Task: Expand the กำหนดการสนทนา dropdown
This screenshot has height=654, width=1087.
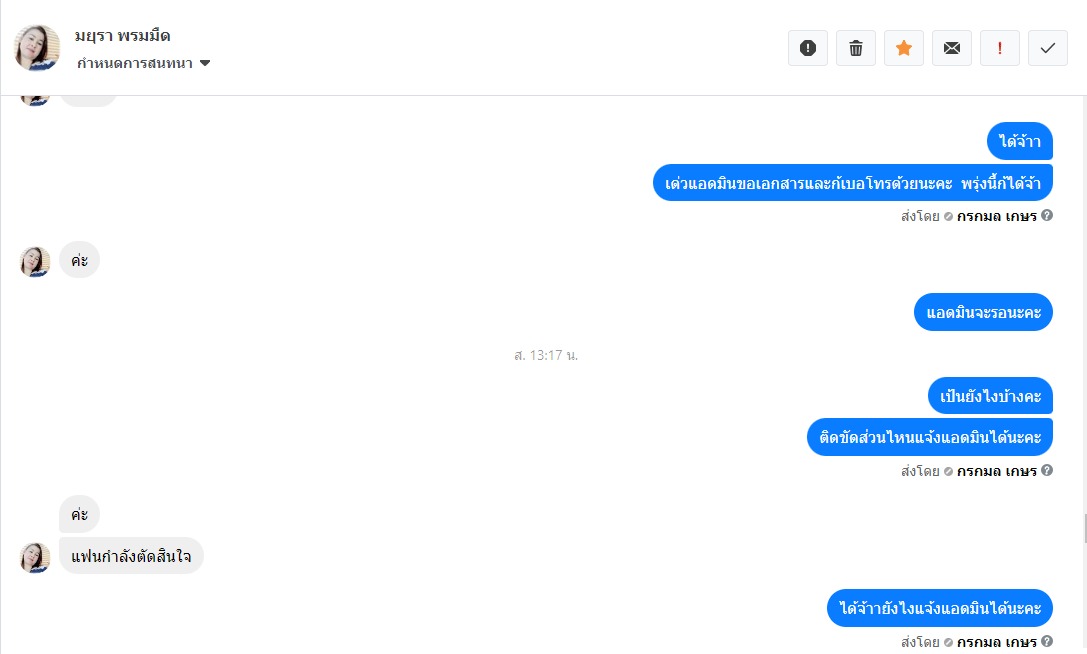Action: (x=144, y=63)
